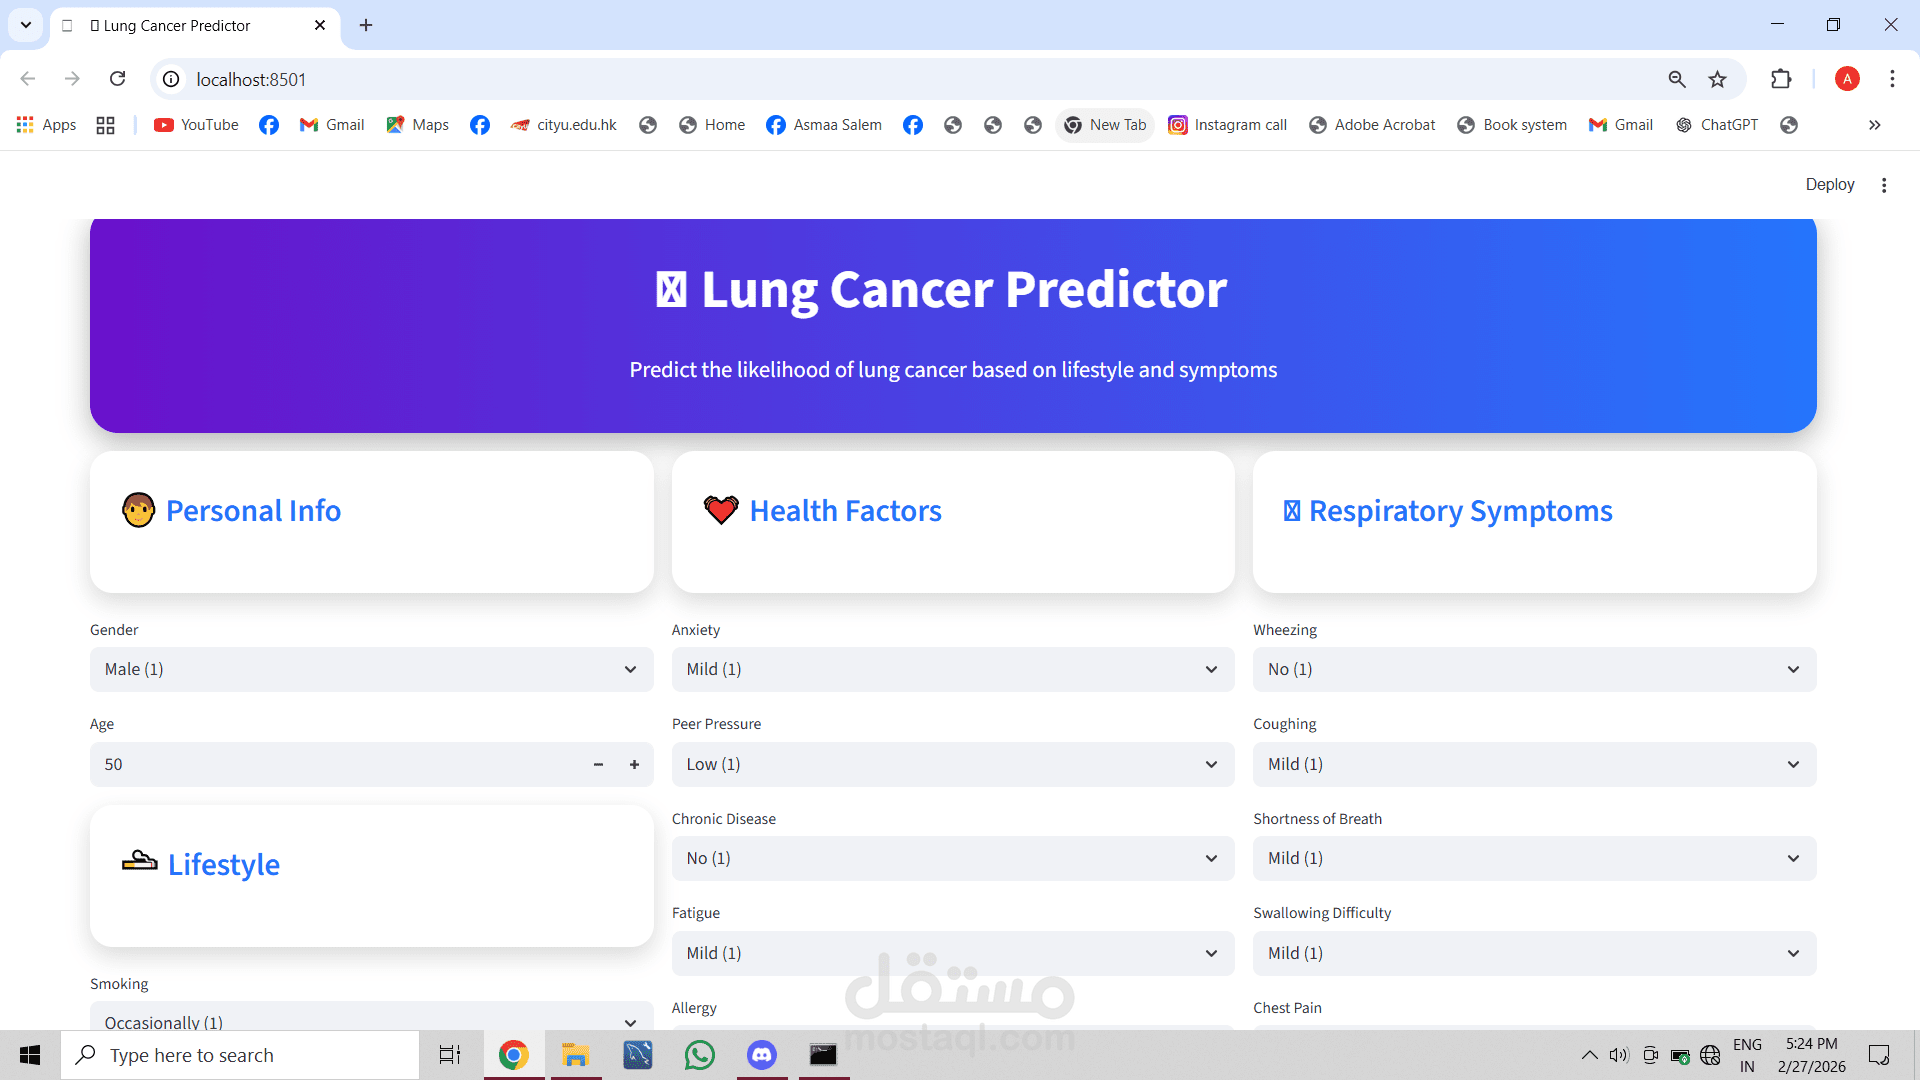Open the Maps bookmark
1920x1080 pixels.
[x=417, y=125]
